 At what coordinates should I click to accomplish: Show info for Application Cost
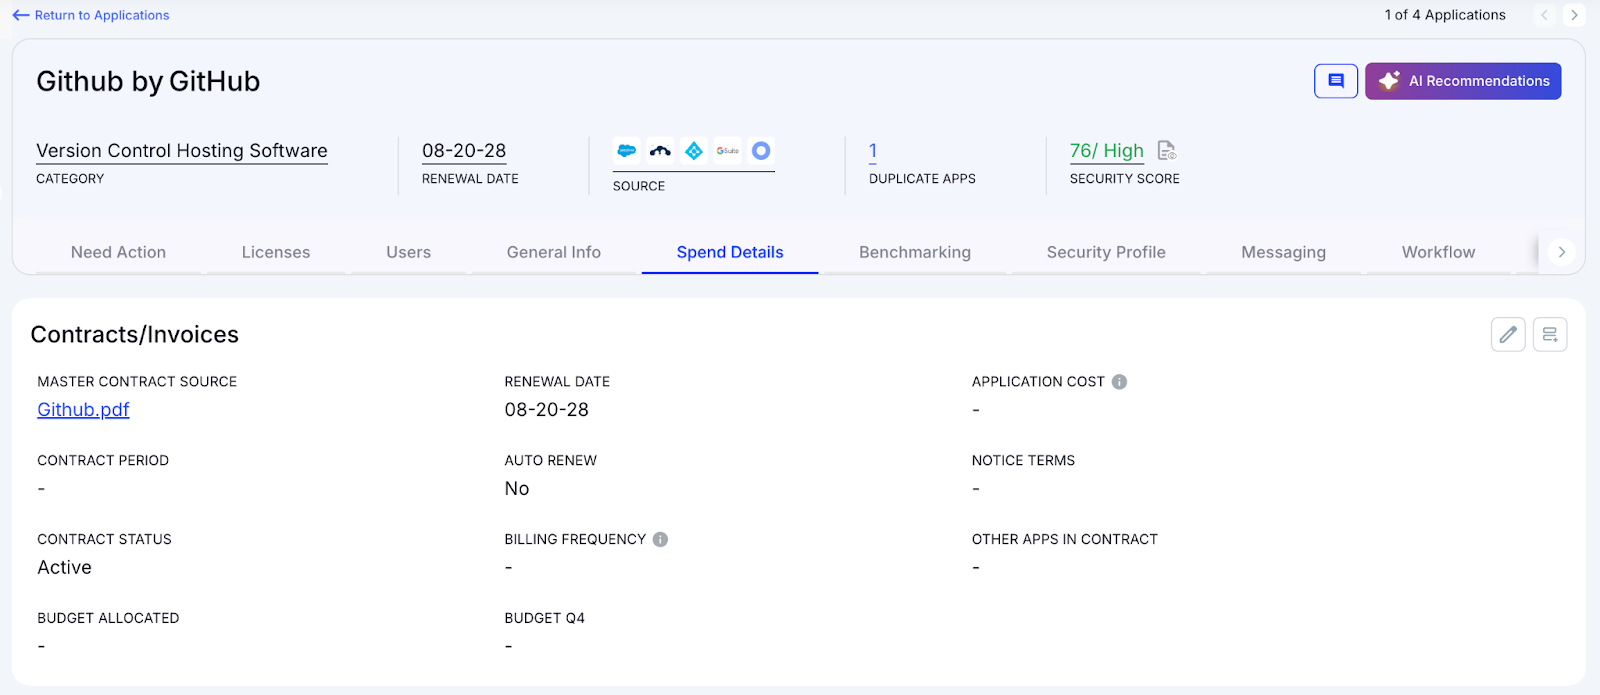coord(1120,382)
